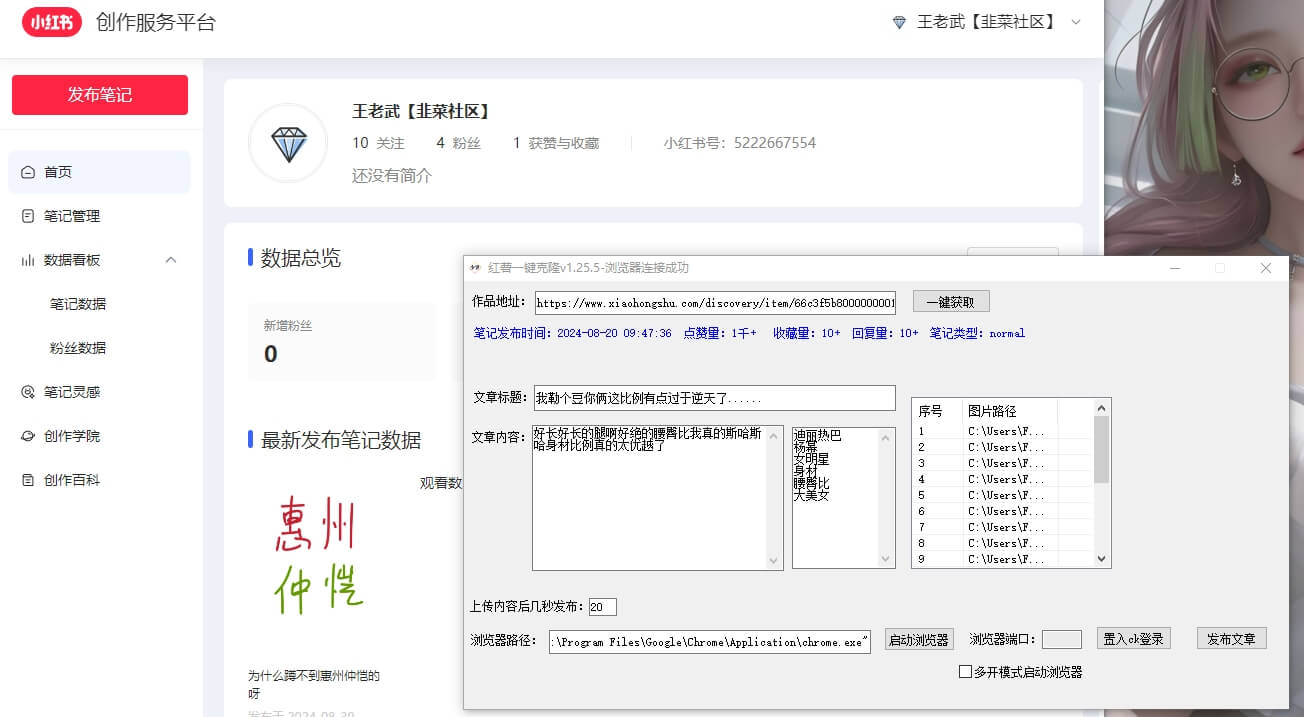1304x717 pixels.
Task: Enable 多开模式启动浏览器 checkbox
Action: [965, 670]
